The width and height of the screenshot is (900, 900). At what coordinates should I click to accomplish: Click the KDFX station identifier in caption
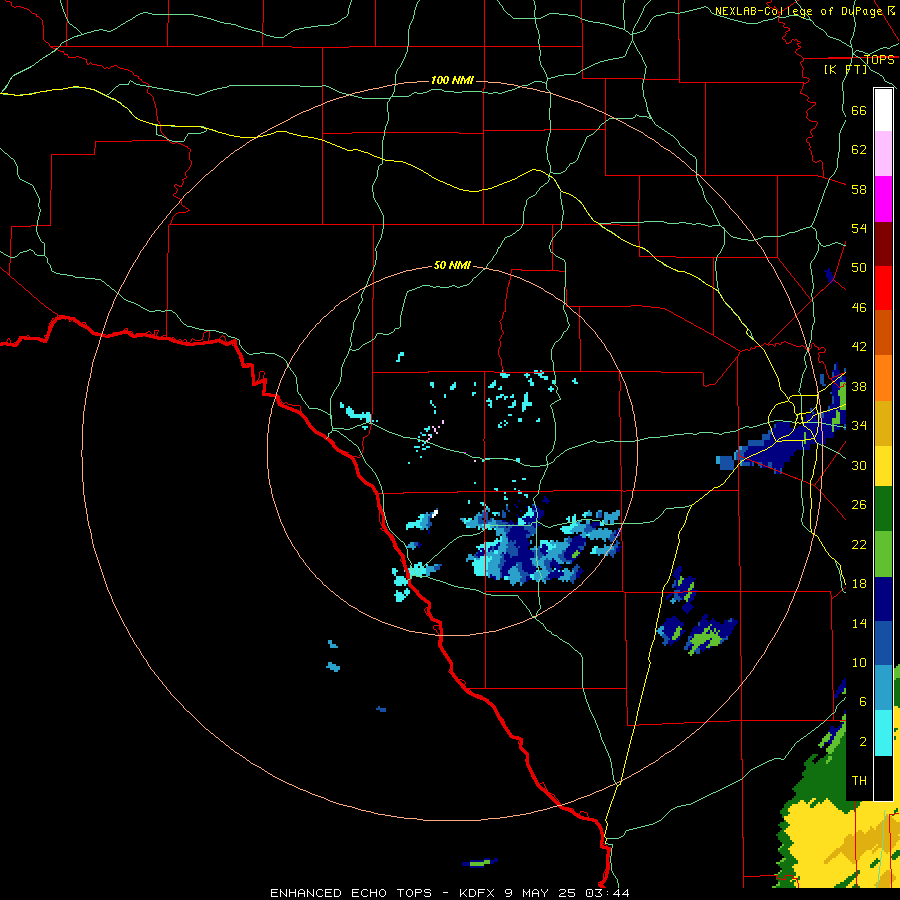coord(476,893)
